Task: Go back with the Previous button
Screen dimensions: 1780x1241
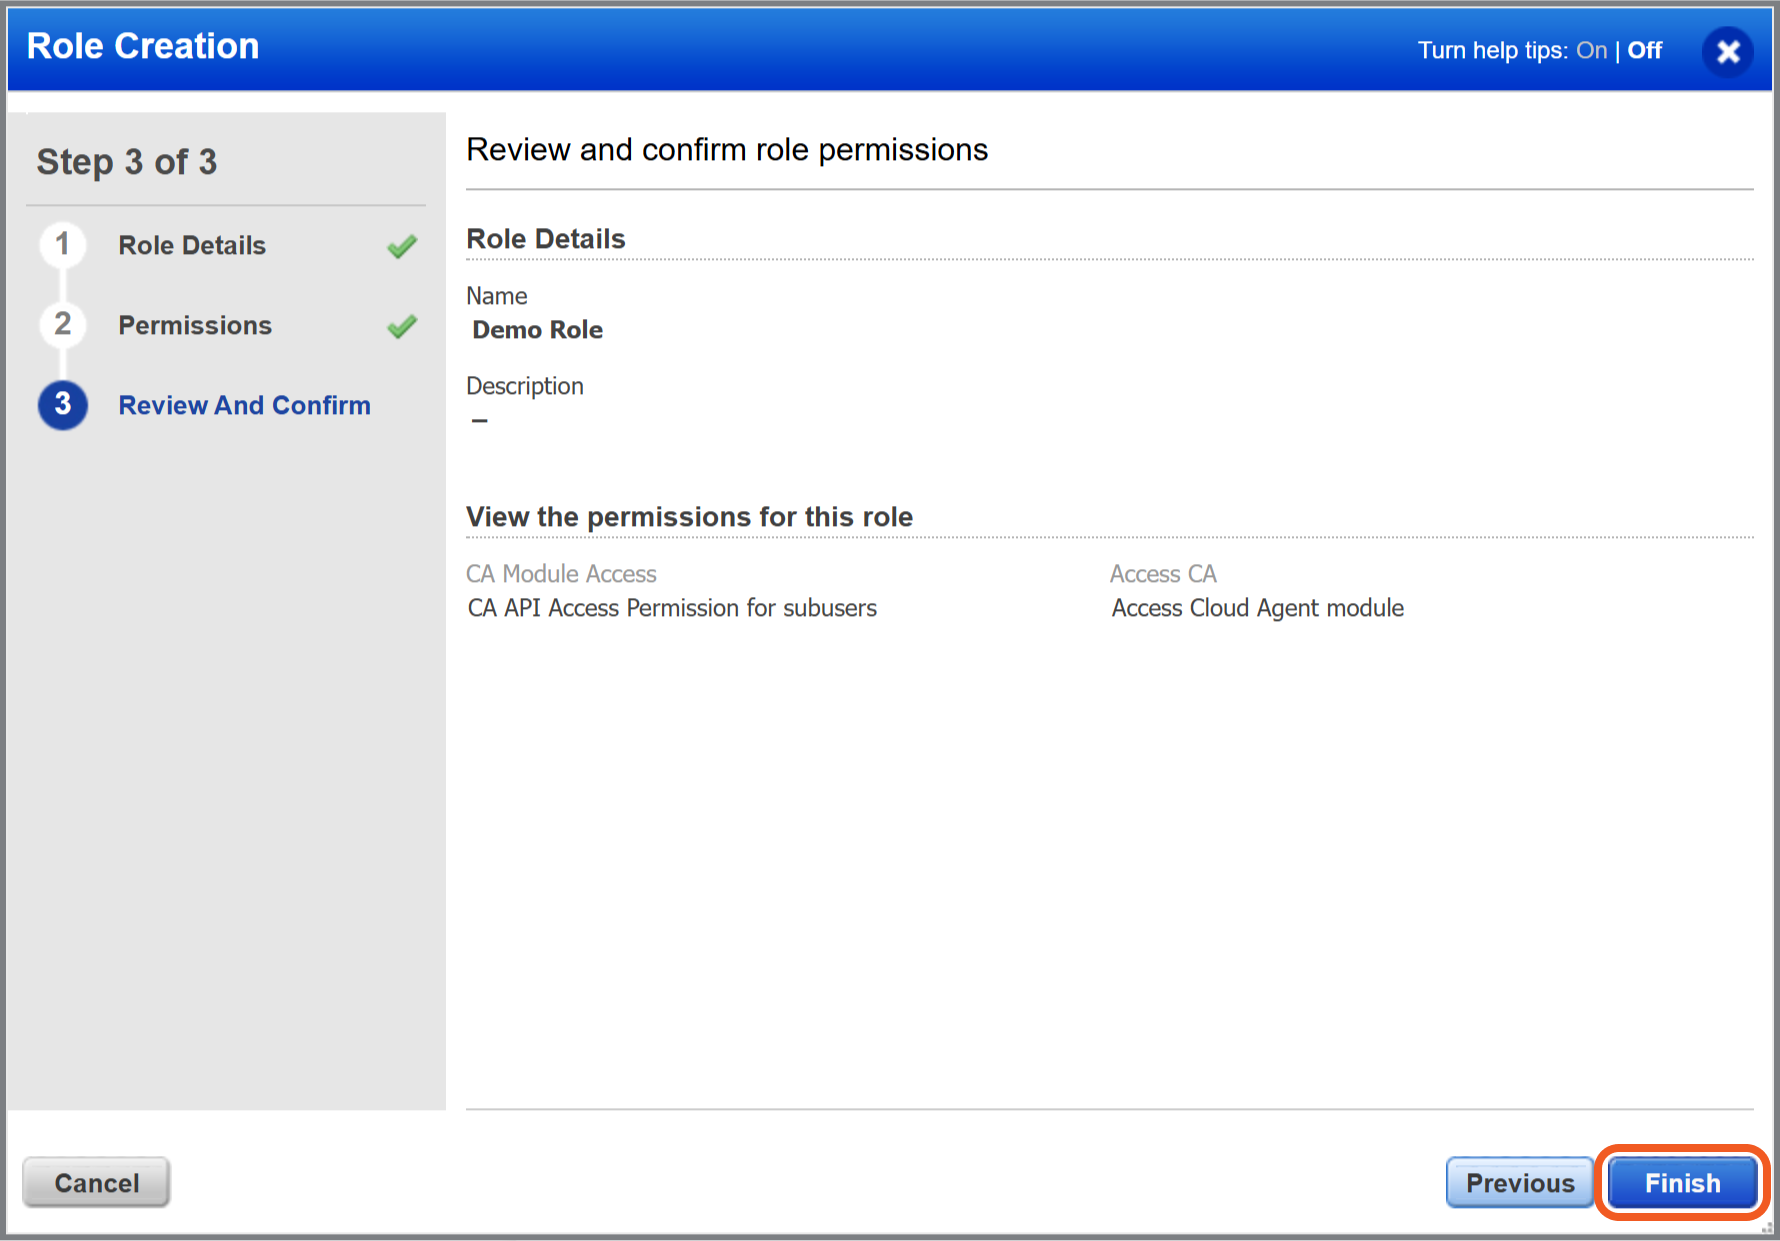Action: [x=1519, y=1183]
